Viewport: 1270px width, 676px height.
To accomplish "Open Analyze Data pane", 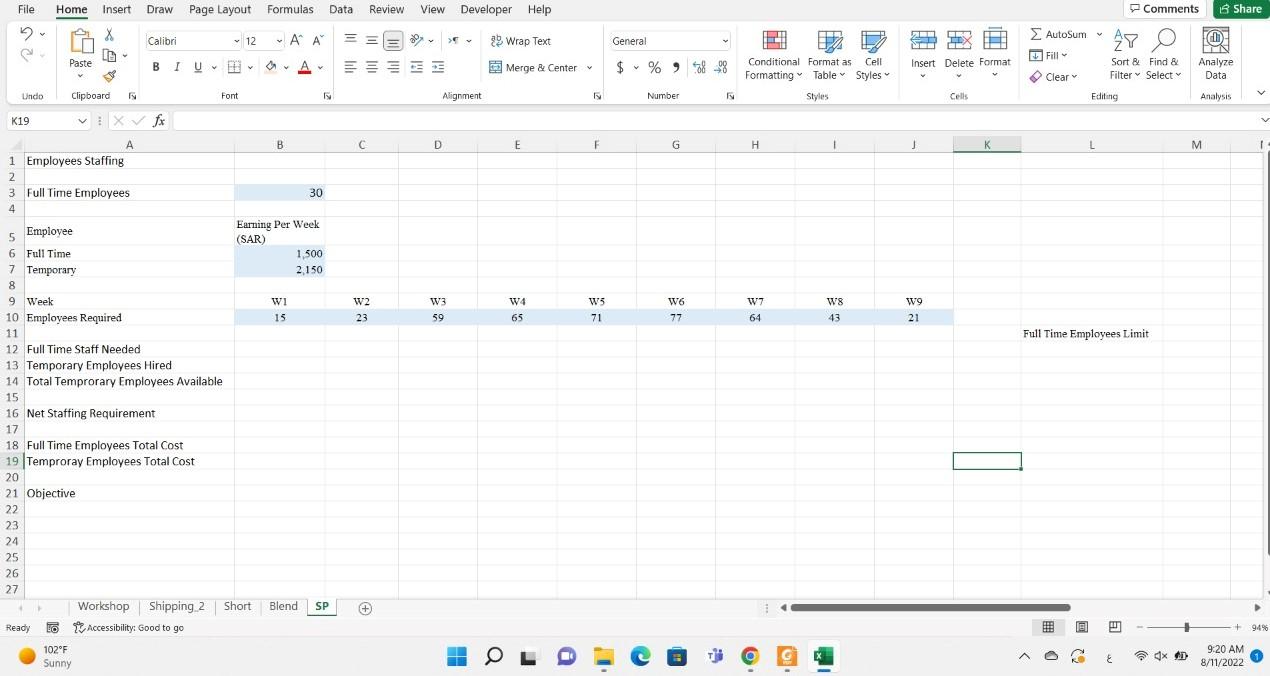I will click(1216, 56).
